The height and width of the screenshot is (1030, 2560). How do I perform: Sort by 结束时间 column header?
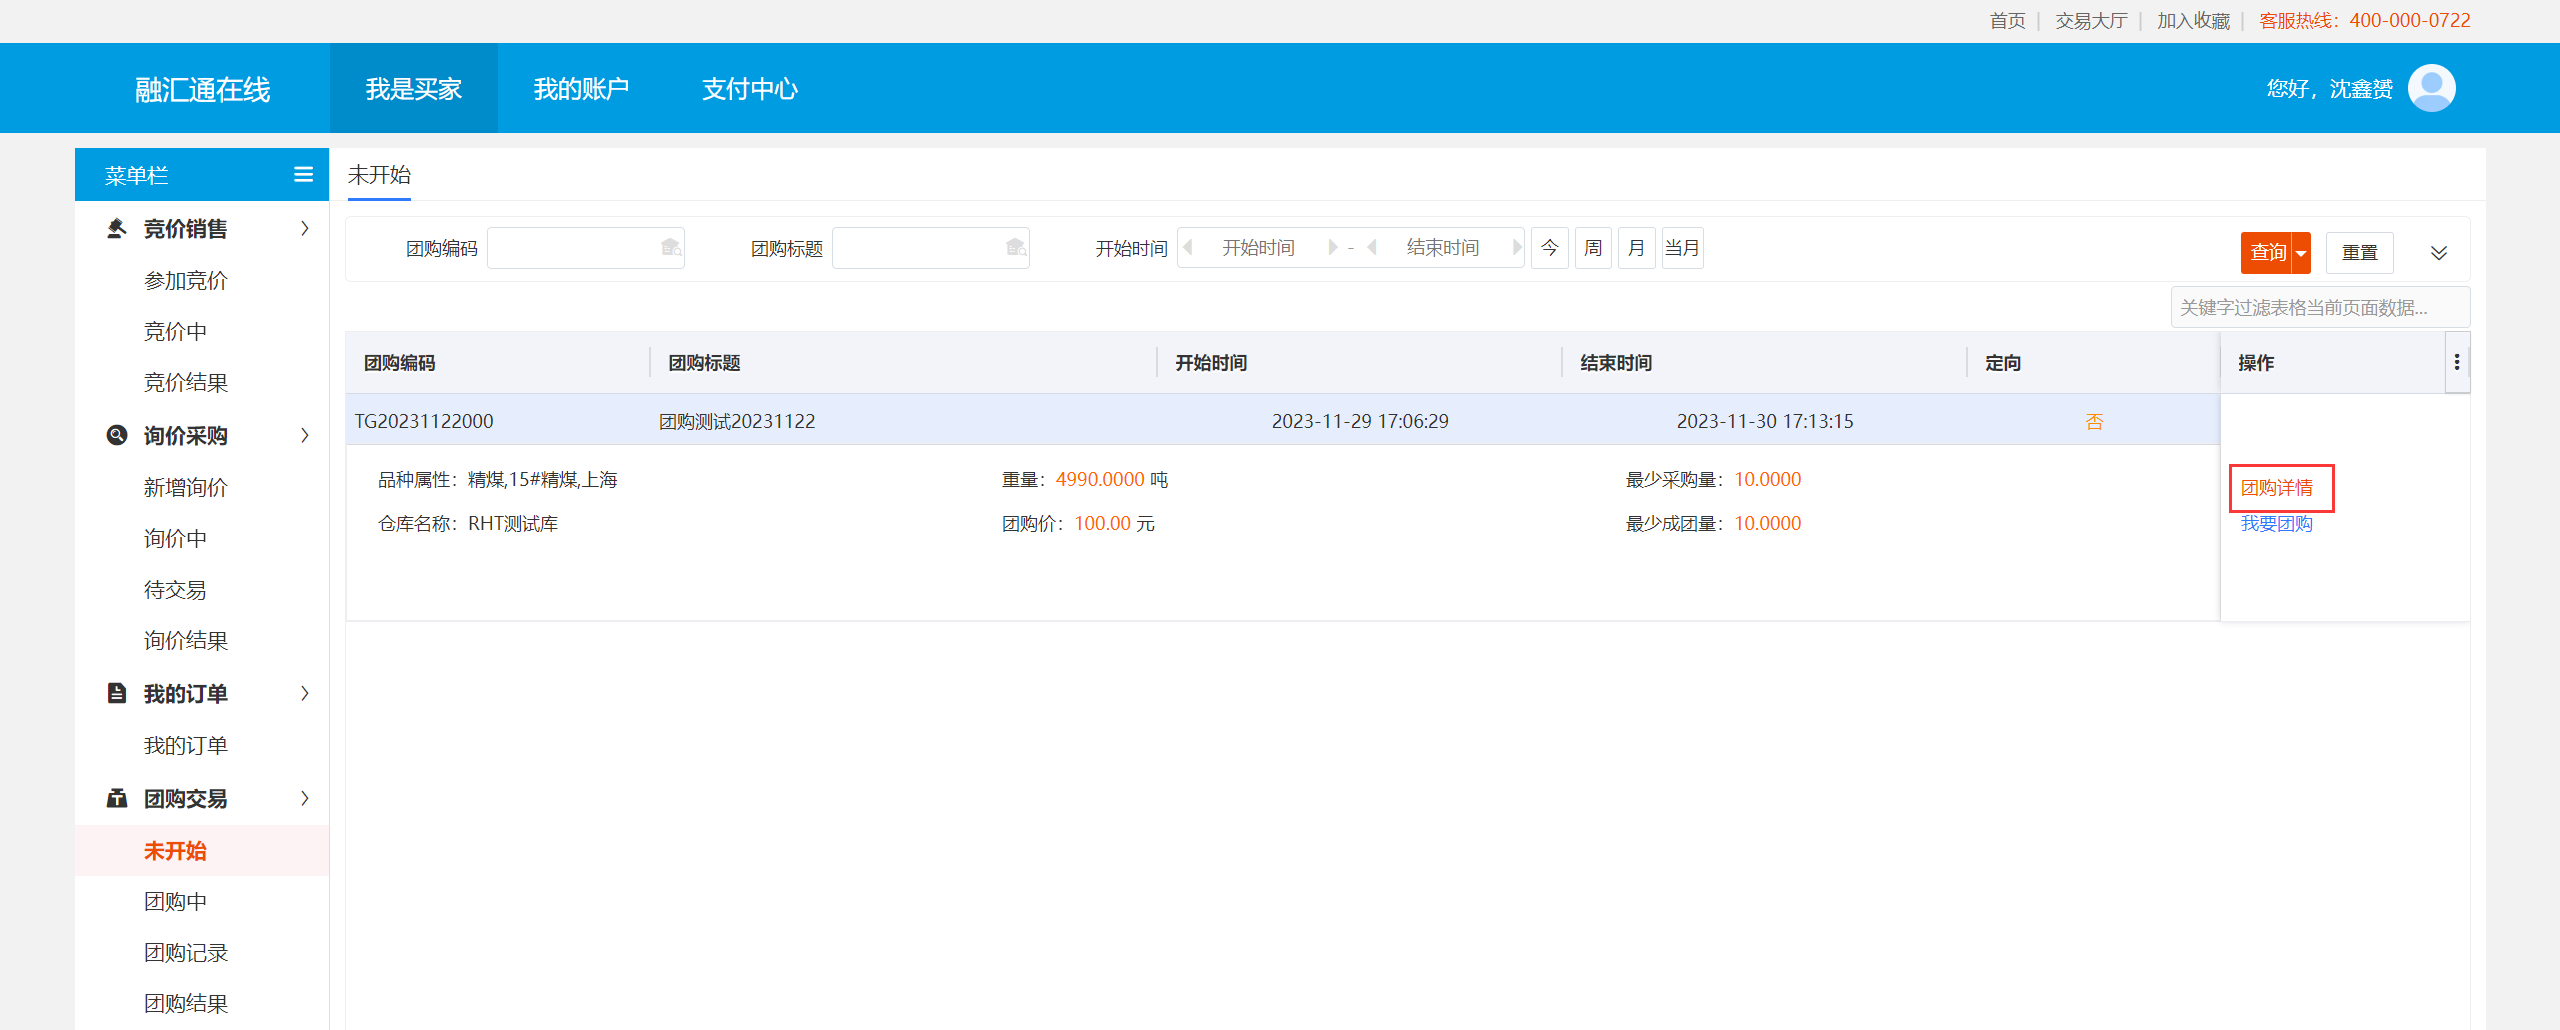coord(1616,362)
